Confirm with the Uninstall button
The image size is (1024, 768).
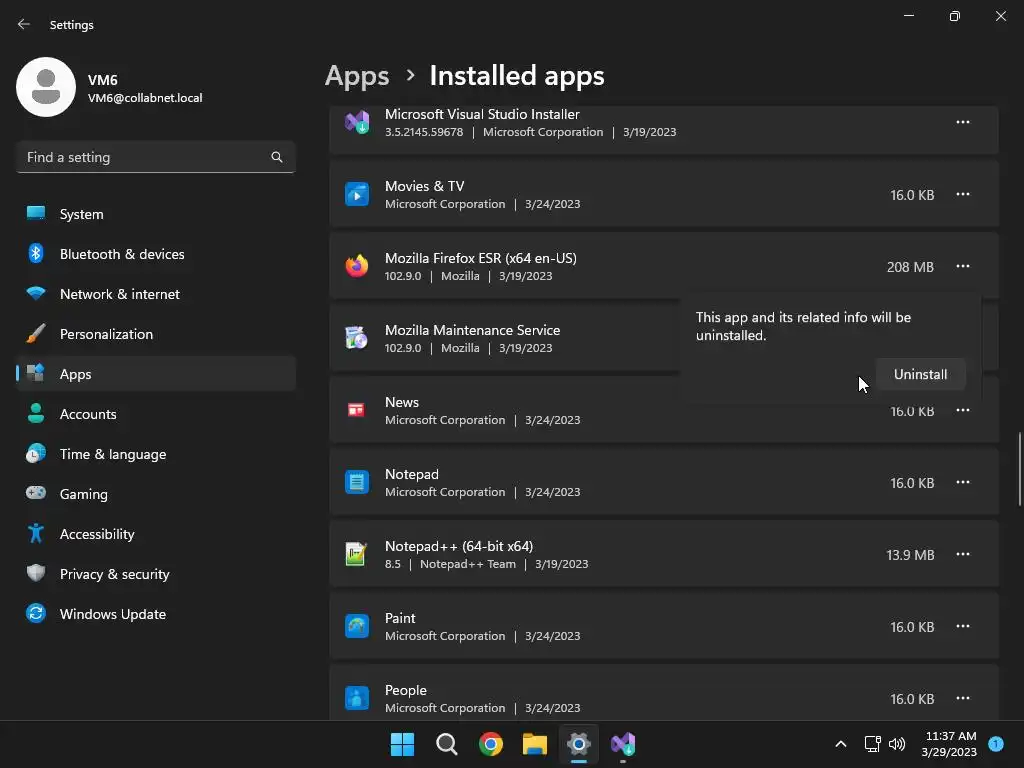(920, 374)
